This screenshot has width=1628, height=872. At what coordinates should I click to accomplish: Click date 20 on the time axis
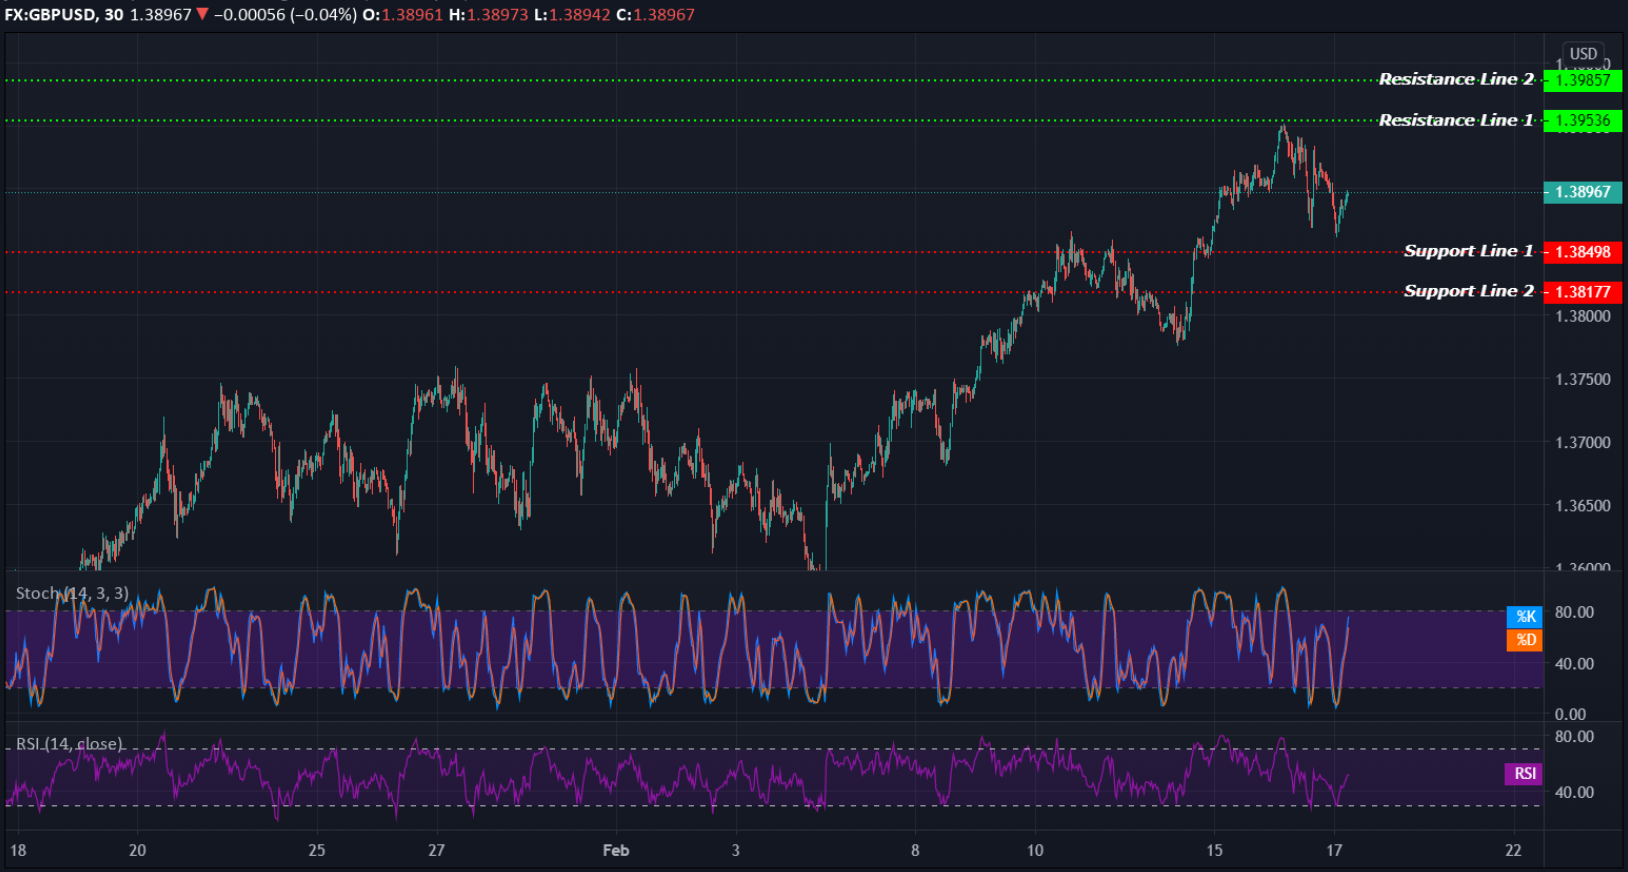click(x=137, y=850)
